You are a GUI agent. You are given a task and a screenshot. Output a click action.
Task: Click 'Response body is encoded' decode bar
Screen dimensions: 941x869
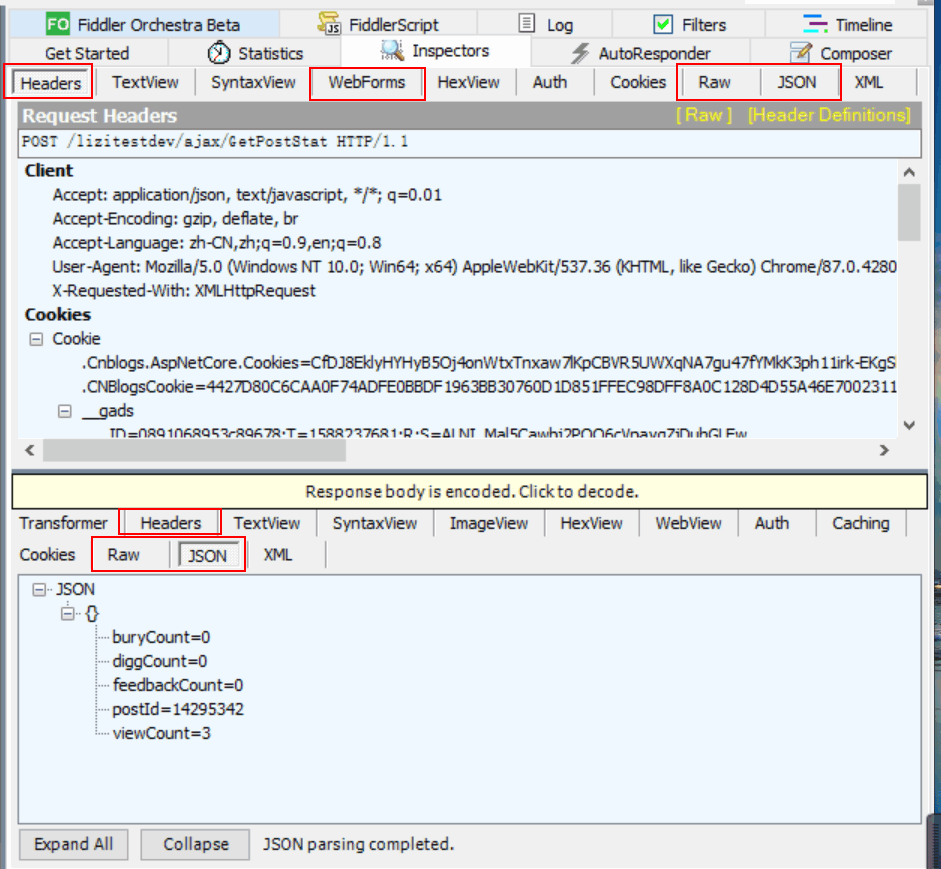470,492
